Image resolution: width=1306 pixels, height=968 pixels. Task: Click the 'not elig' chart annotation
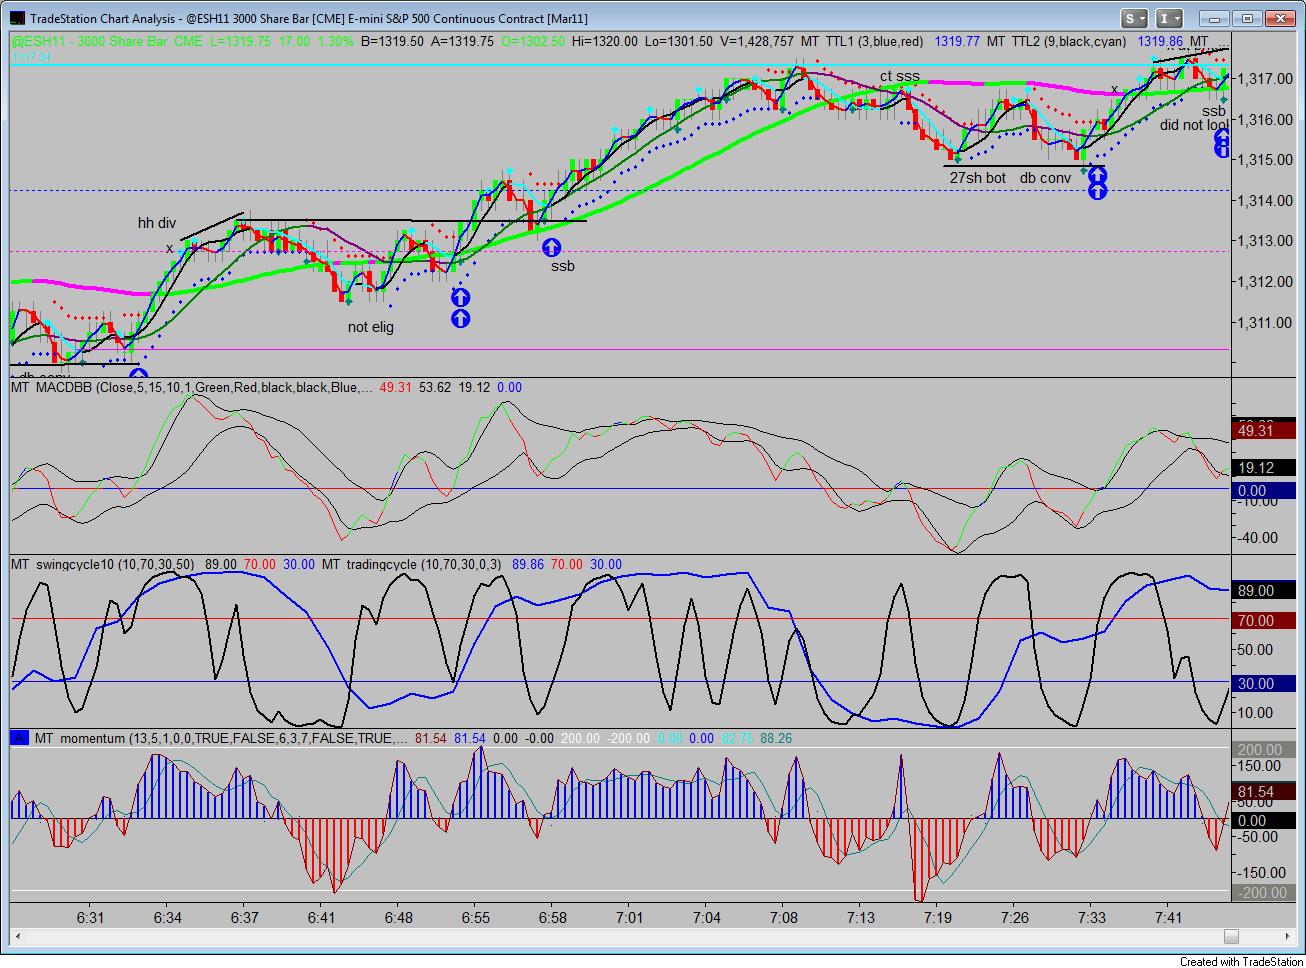click(371, 327)
